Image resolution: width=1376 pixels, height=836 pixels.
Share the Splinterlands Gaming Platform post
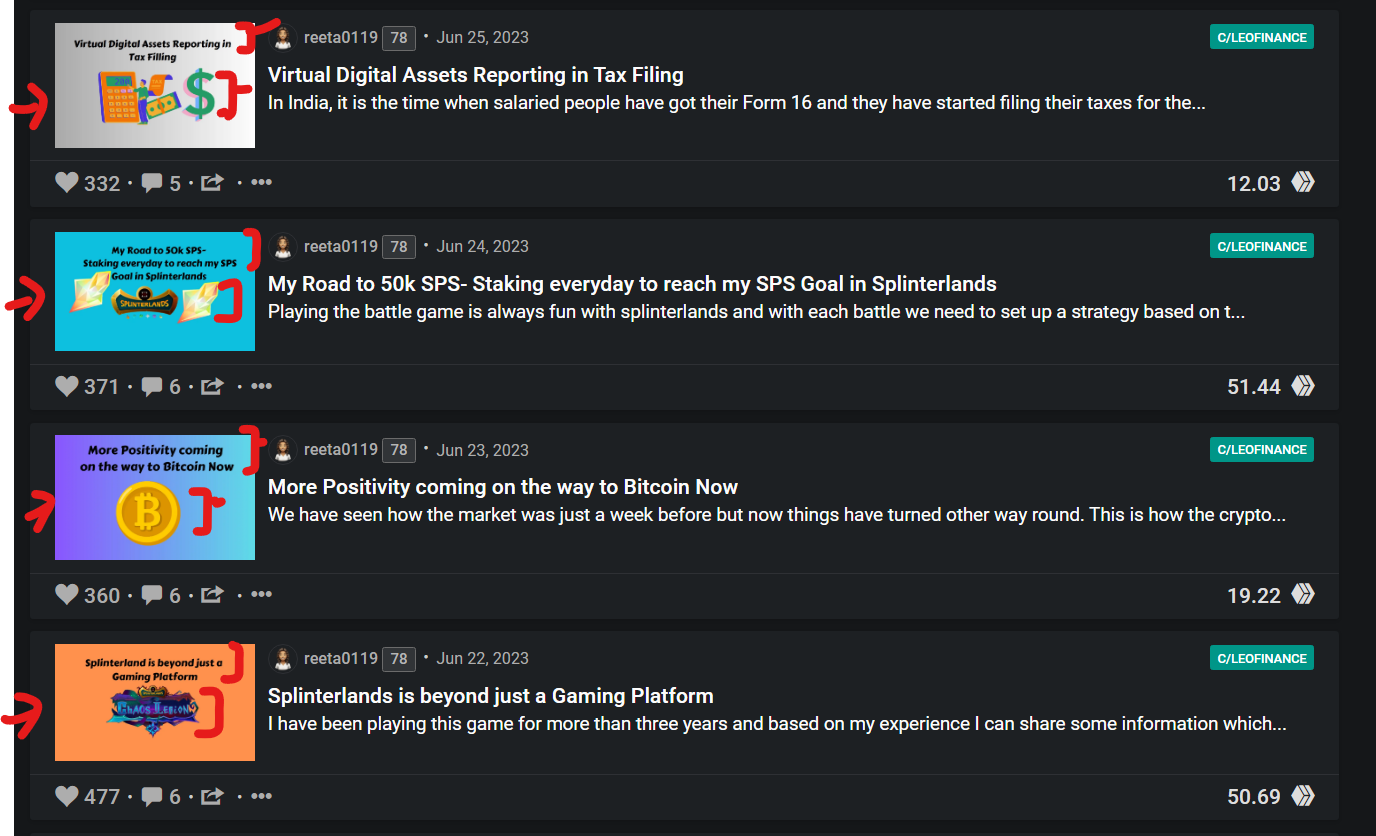point(212,796)
